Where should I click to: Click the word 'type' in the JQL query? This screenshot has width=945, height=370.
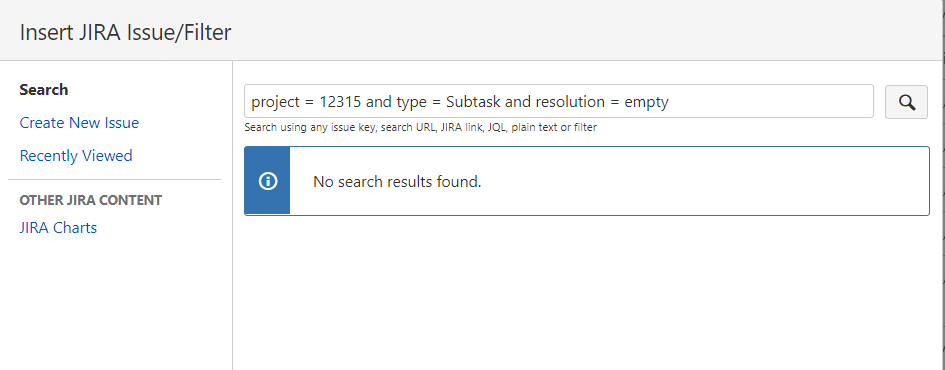(x=410, y=102)
